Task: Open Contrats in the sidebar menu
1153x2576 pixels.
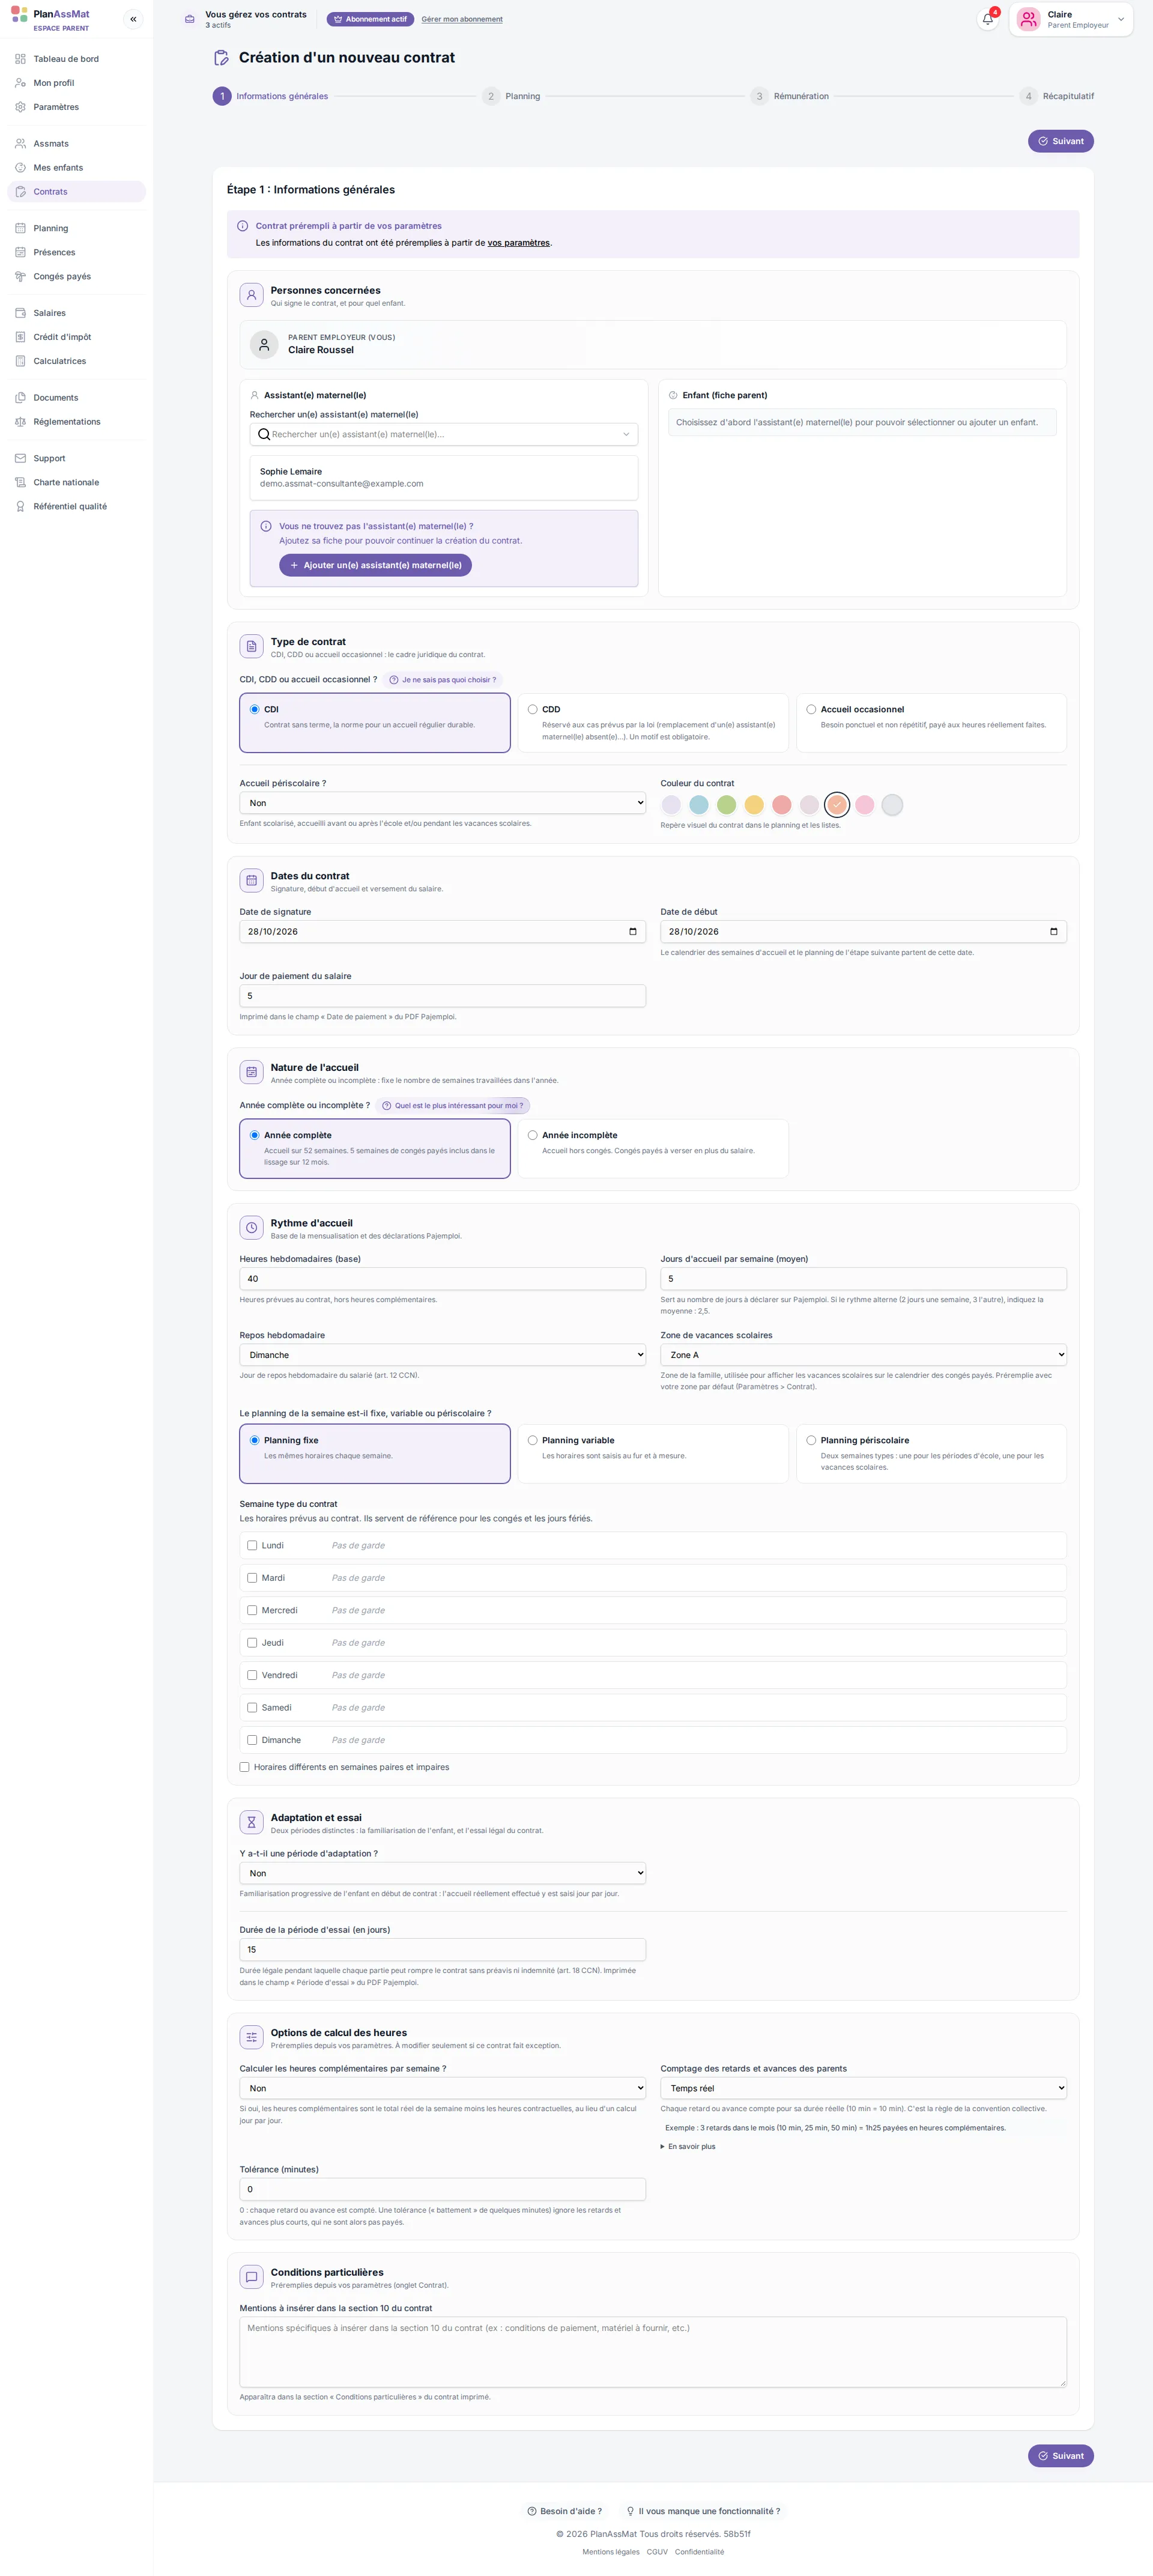Action: (76, 192)
